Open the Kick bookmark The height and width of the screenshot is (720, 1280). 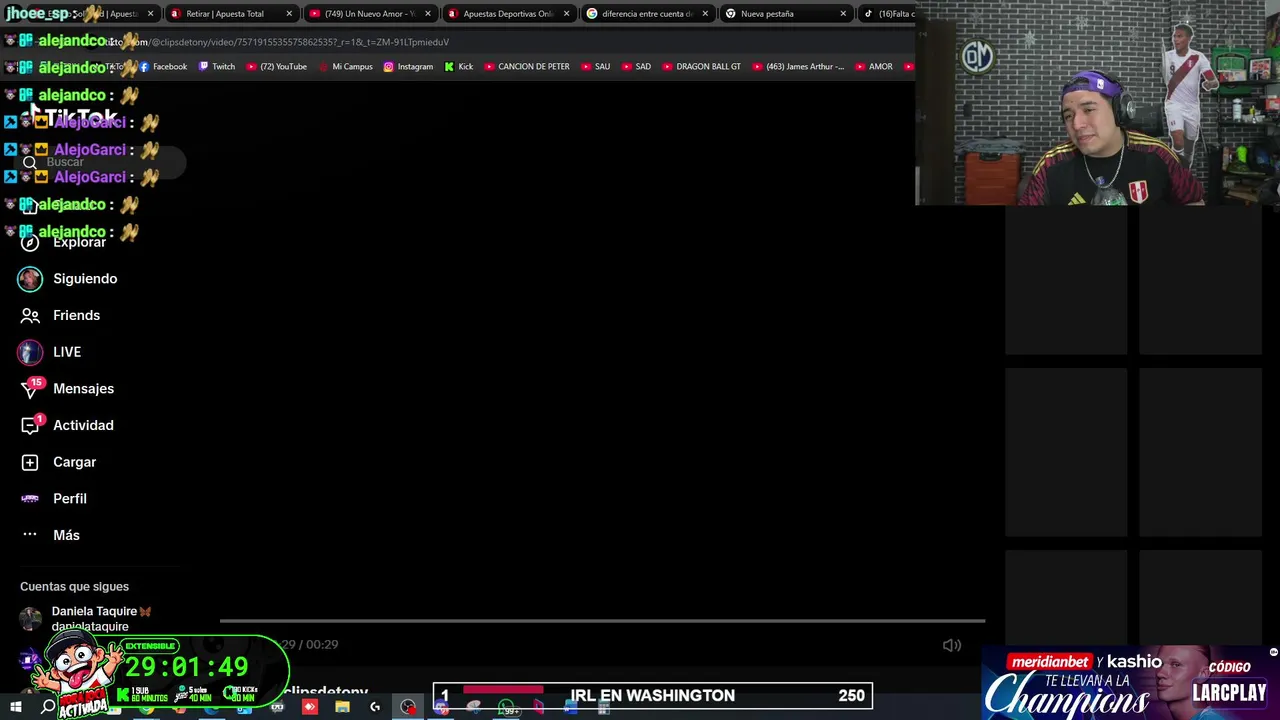pos(459,67)
